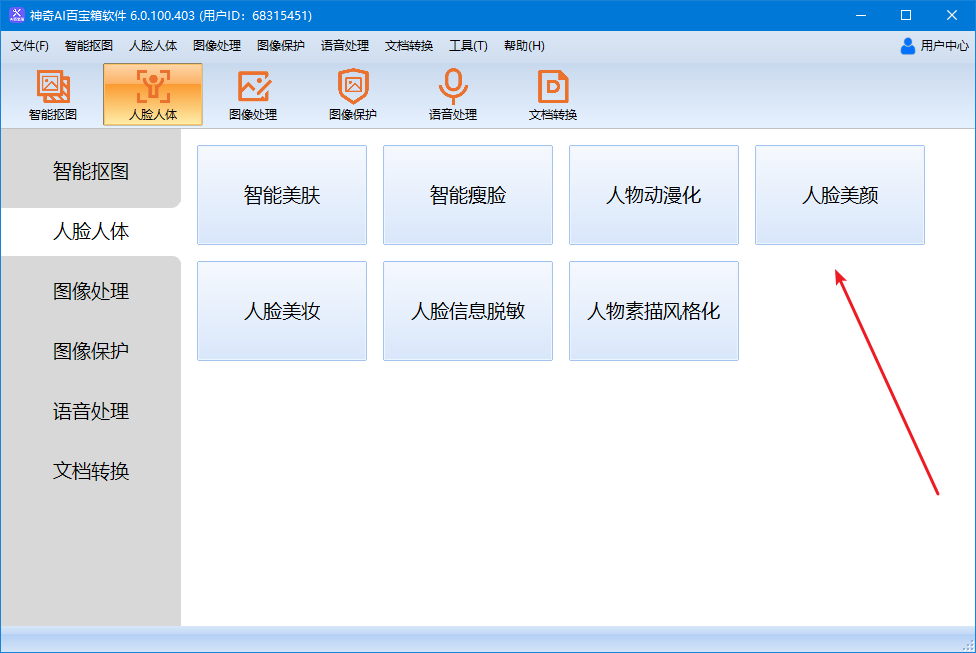Screen dimensions: 976x653
Task: Click the window resize grip corner
Action: (968, 646)
